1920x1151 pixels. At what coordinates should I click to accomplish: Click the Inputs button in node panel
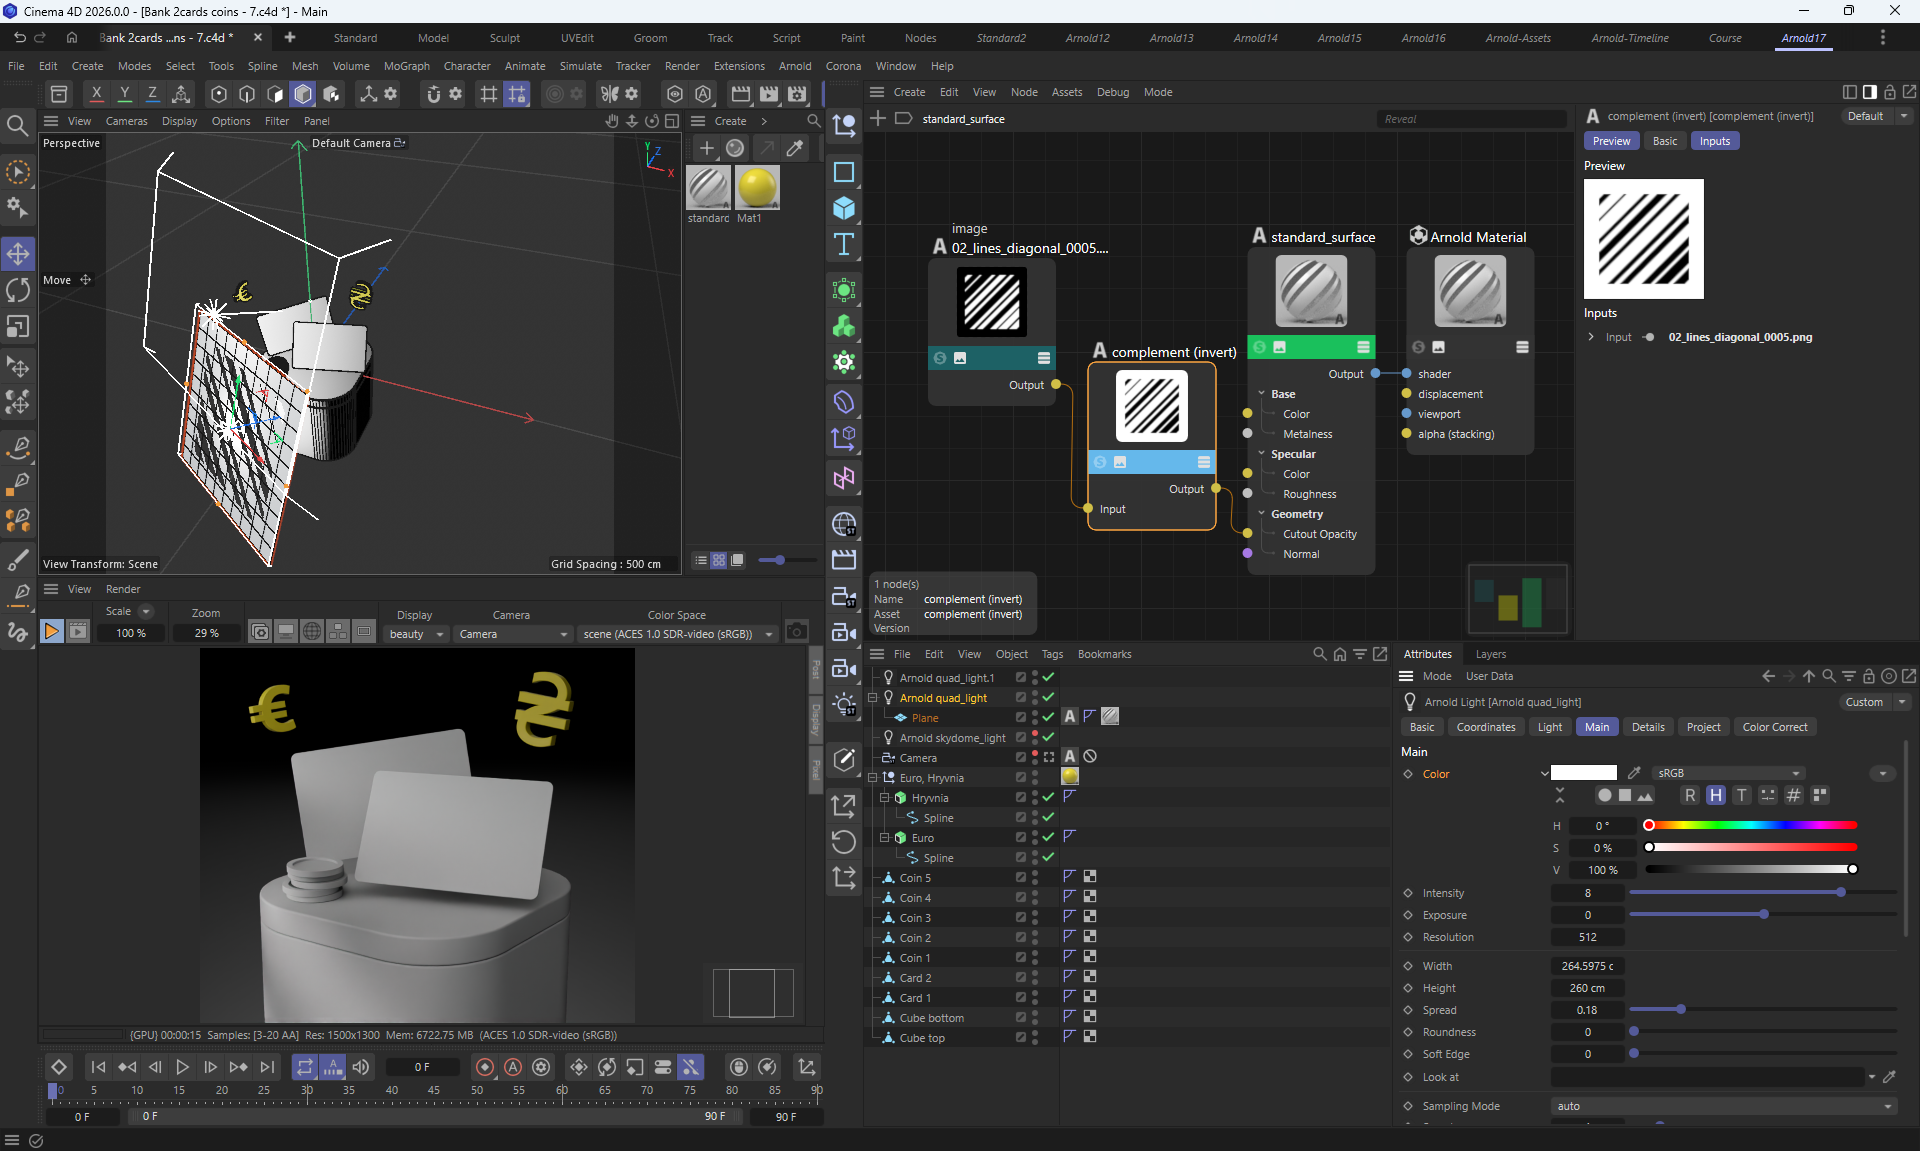tap(1714, 141)
